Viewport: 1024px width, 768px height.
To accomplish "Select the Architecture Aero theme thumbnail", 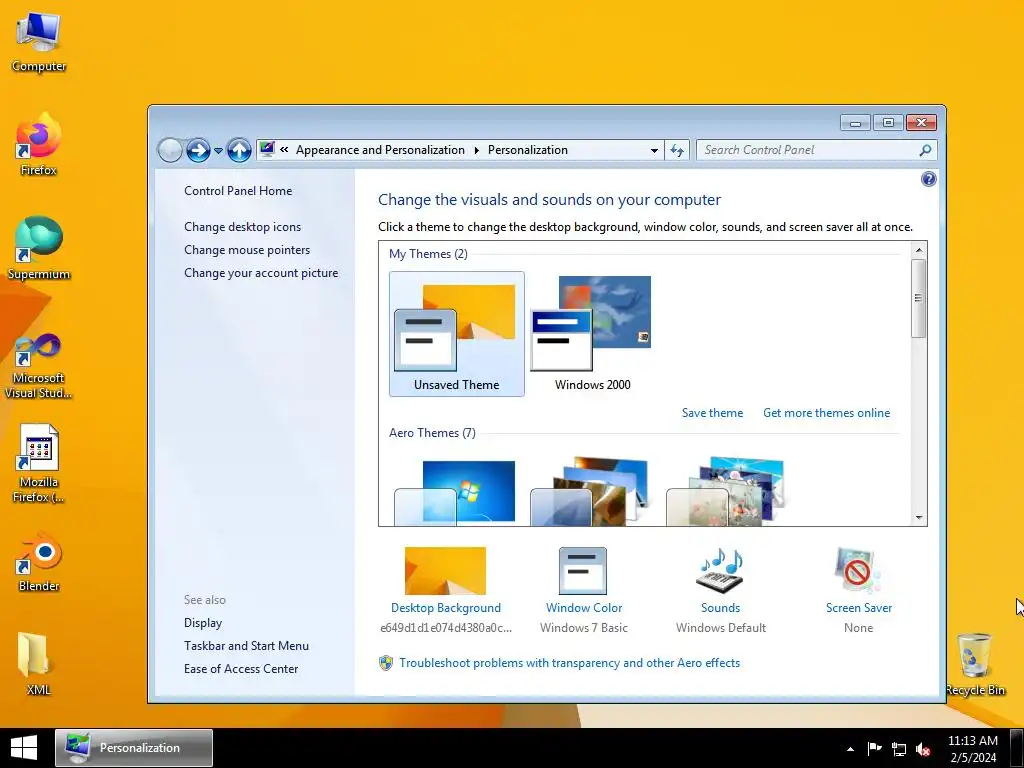I will click(x=591, y=492).
